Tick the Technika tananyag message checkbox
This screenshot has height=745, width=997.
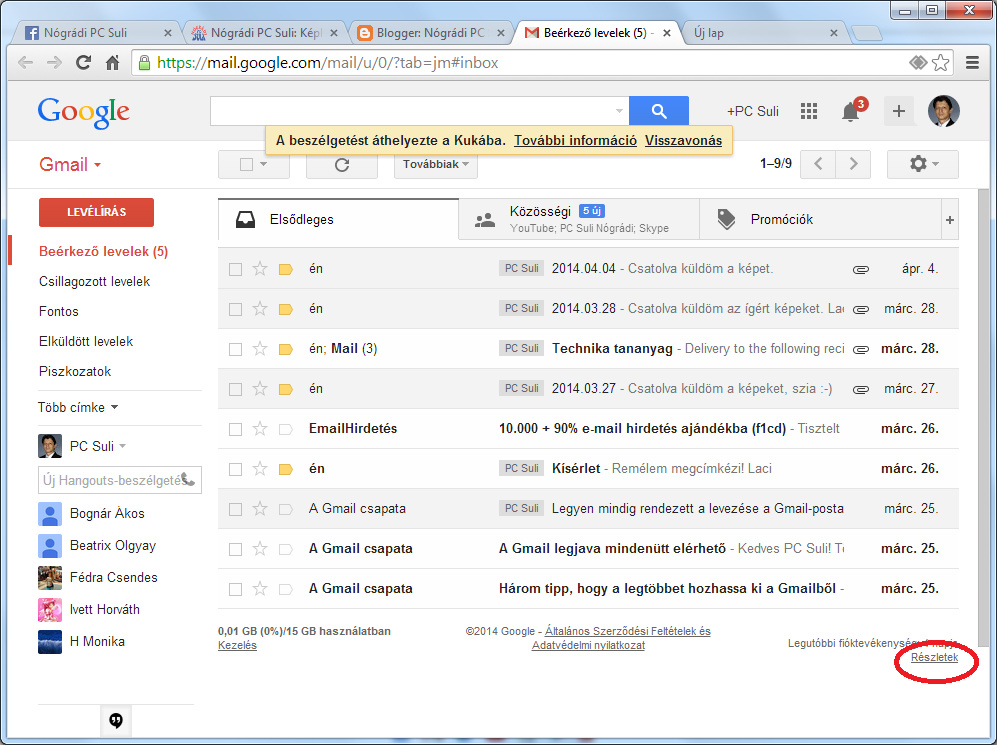235,350
